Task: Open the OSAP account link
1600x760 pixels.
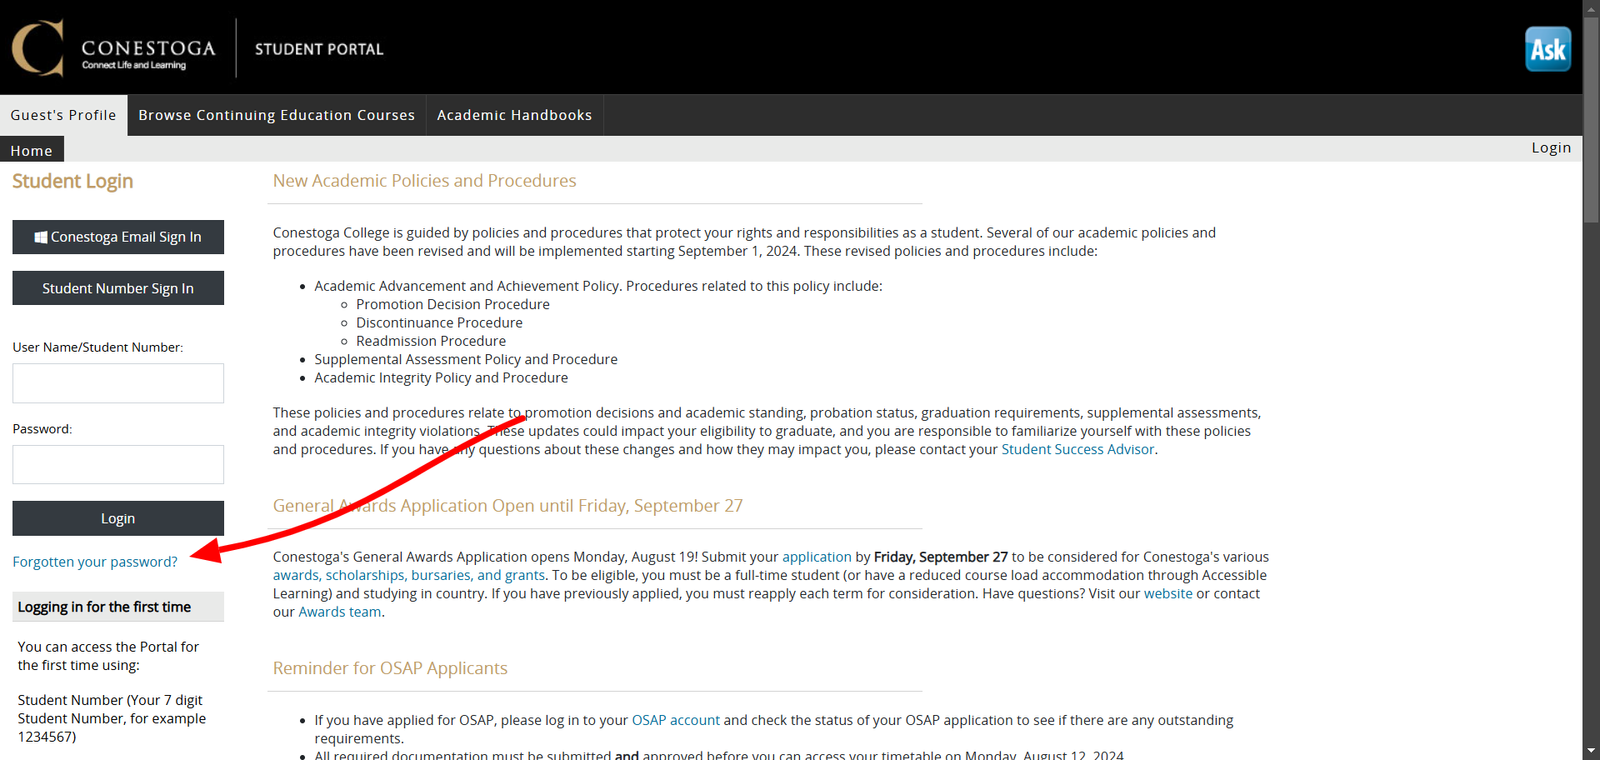Action: tap(676, 720)
